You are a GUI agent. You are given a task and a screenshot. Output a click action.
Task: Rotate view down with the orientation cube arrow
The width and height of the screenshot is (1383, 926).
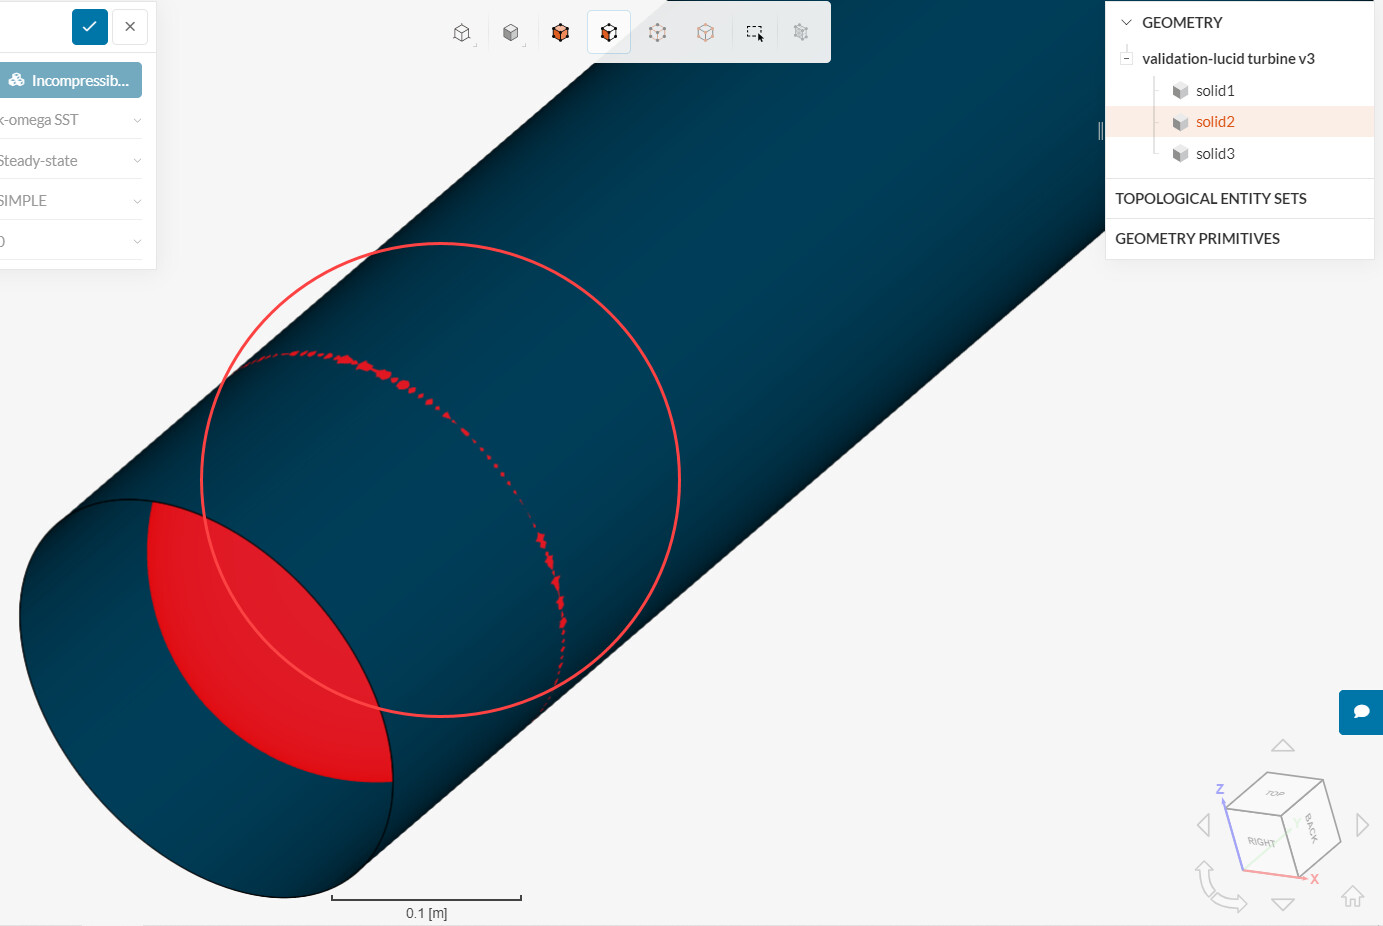click(x=1283, y=904)
